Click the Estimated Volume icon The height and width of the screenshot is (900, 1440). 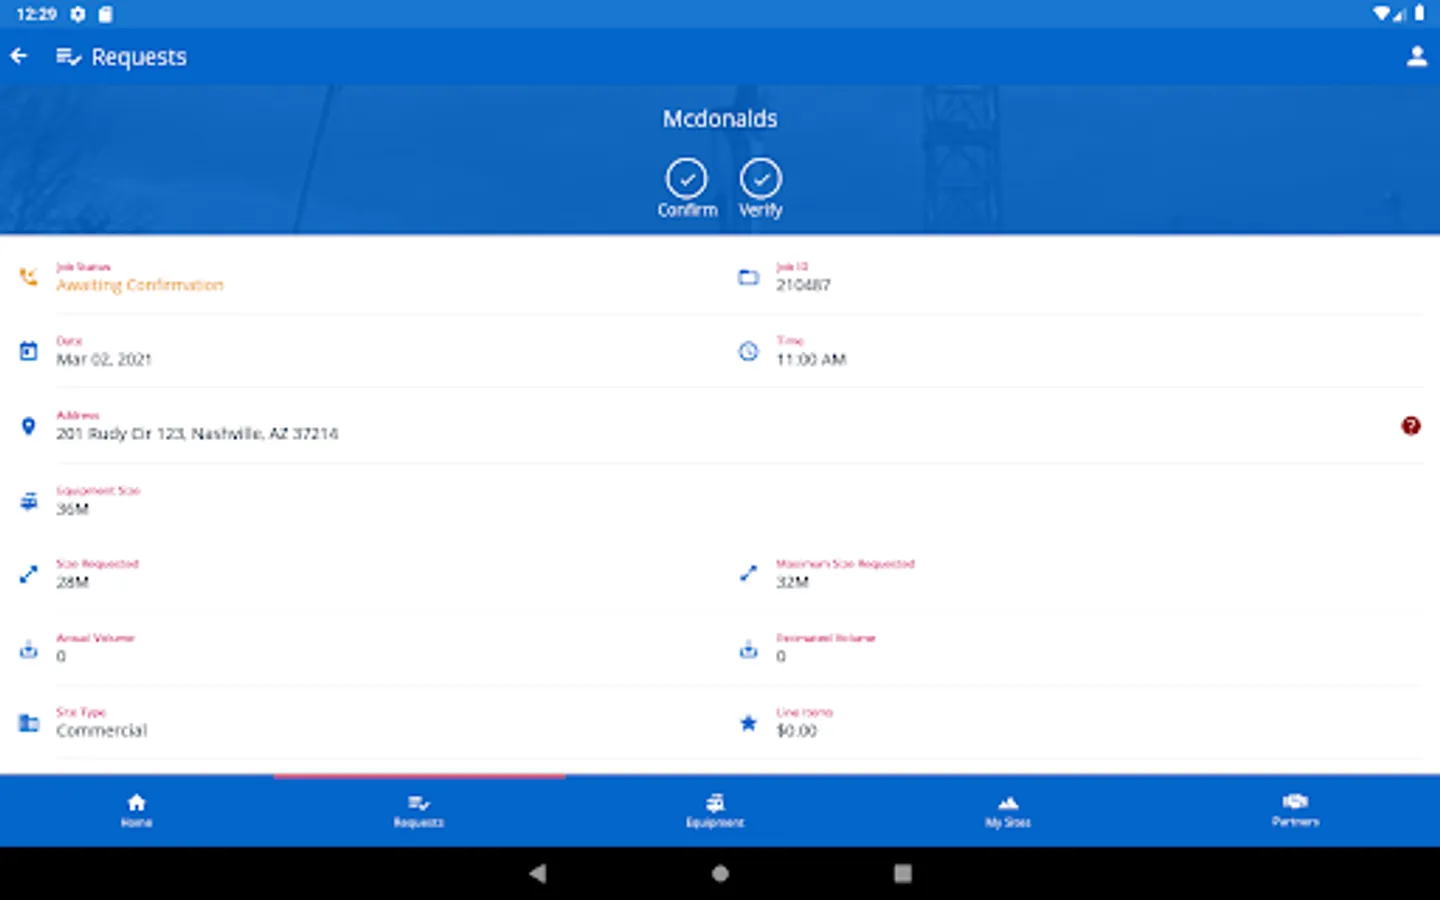[748, 649]
